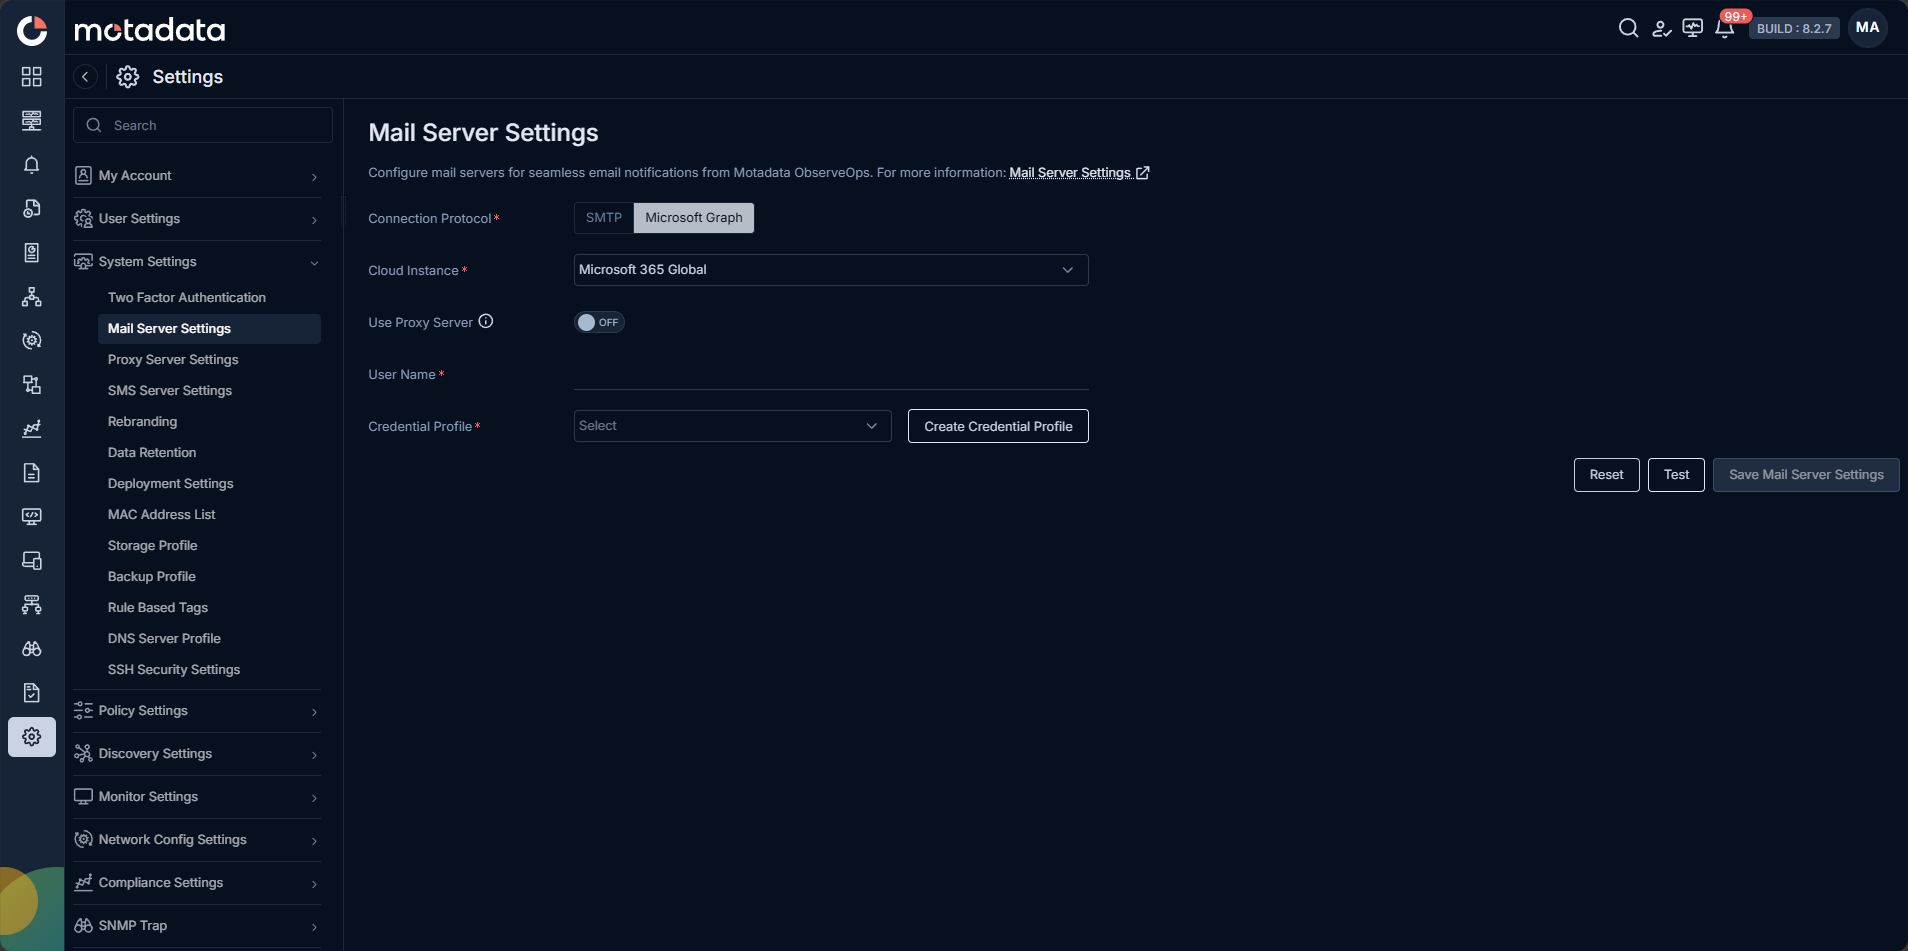Click Create Credential Profile button
This screenshot has width=1908, height=951.
(x=998, y=426)
